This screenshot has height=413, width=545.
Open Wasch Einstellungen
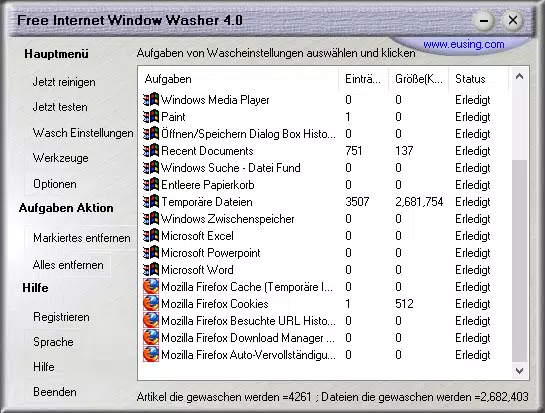83,133
